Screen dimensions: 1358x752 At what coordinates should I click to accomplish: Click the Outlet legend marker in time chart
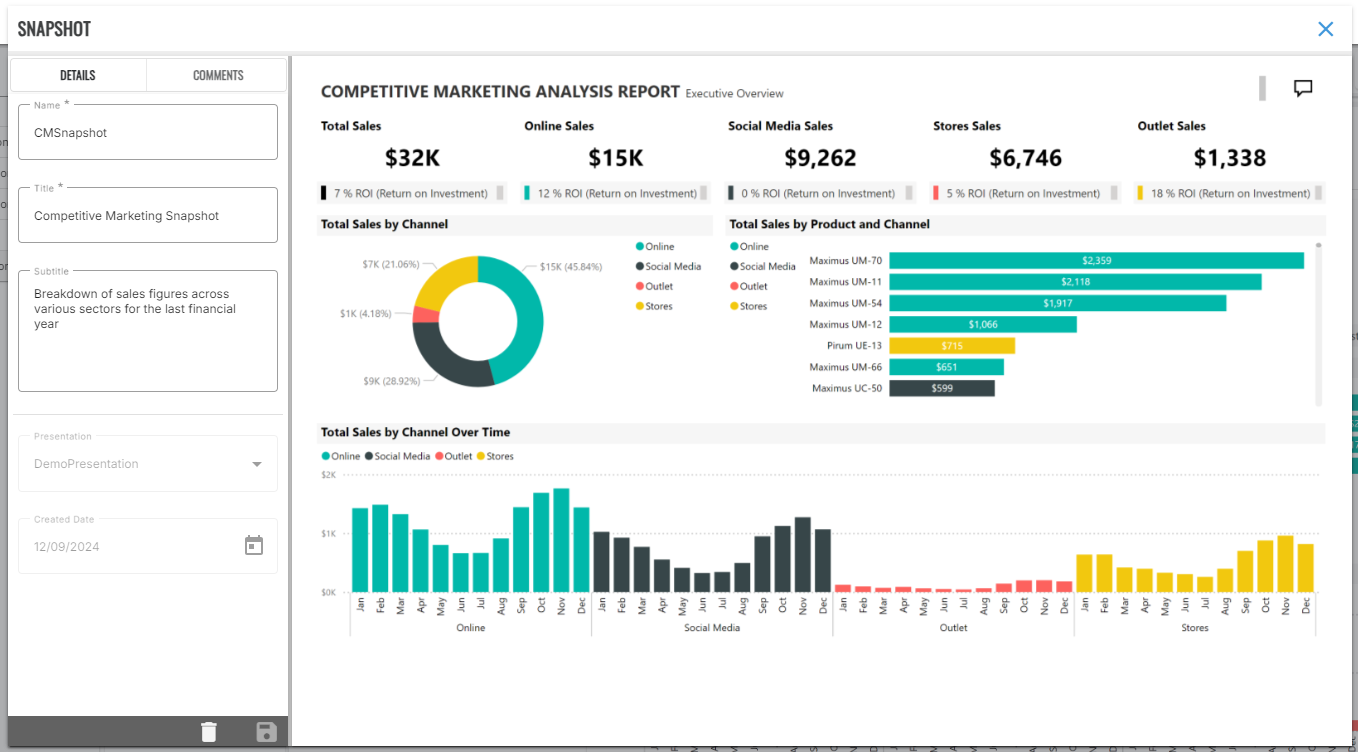coord(438,456)
